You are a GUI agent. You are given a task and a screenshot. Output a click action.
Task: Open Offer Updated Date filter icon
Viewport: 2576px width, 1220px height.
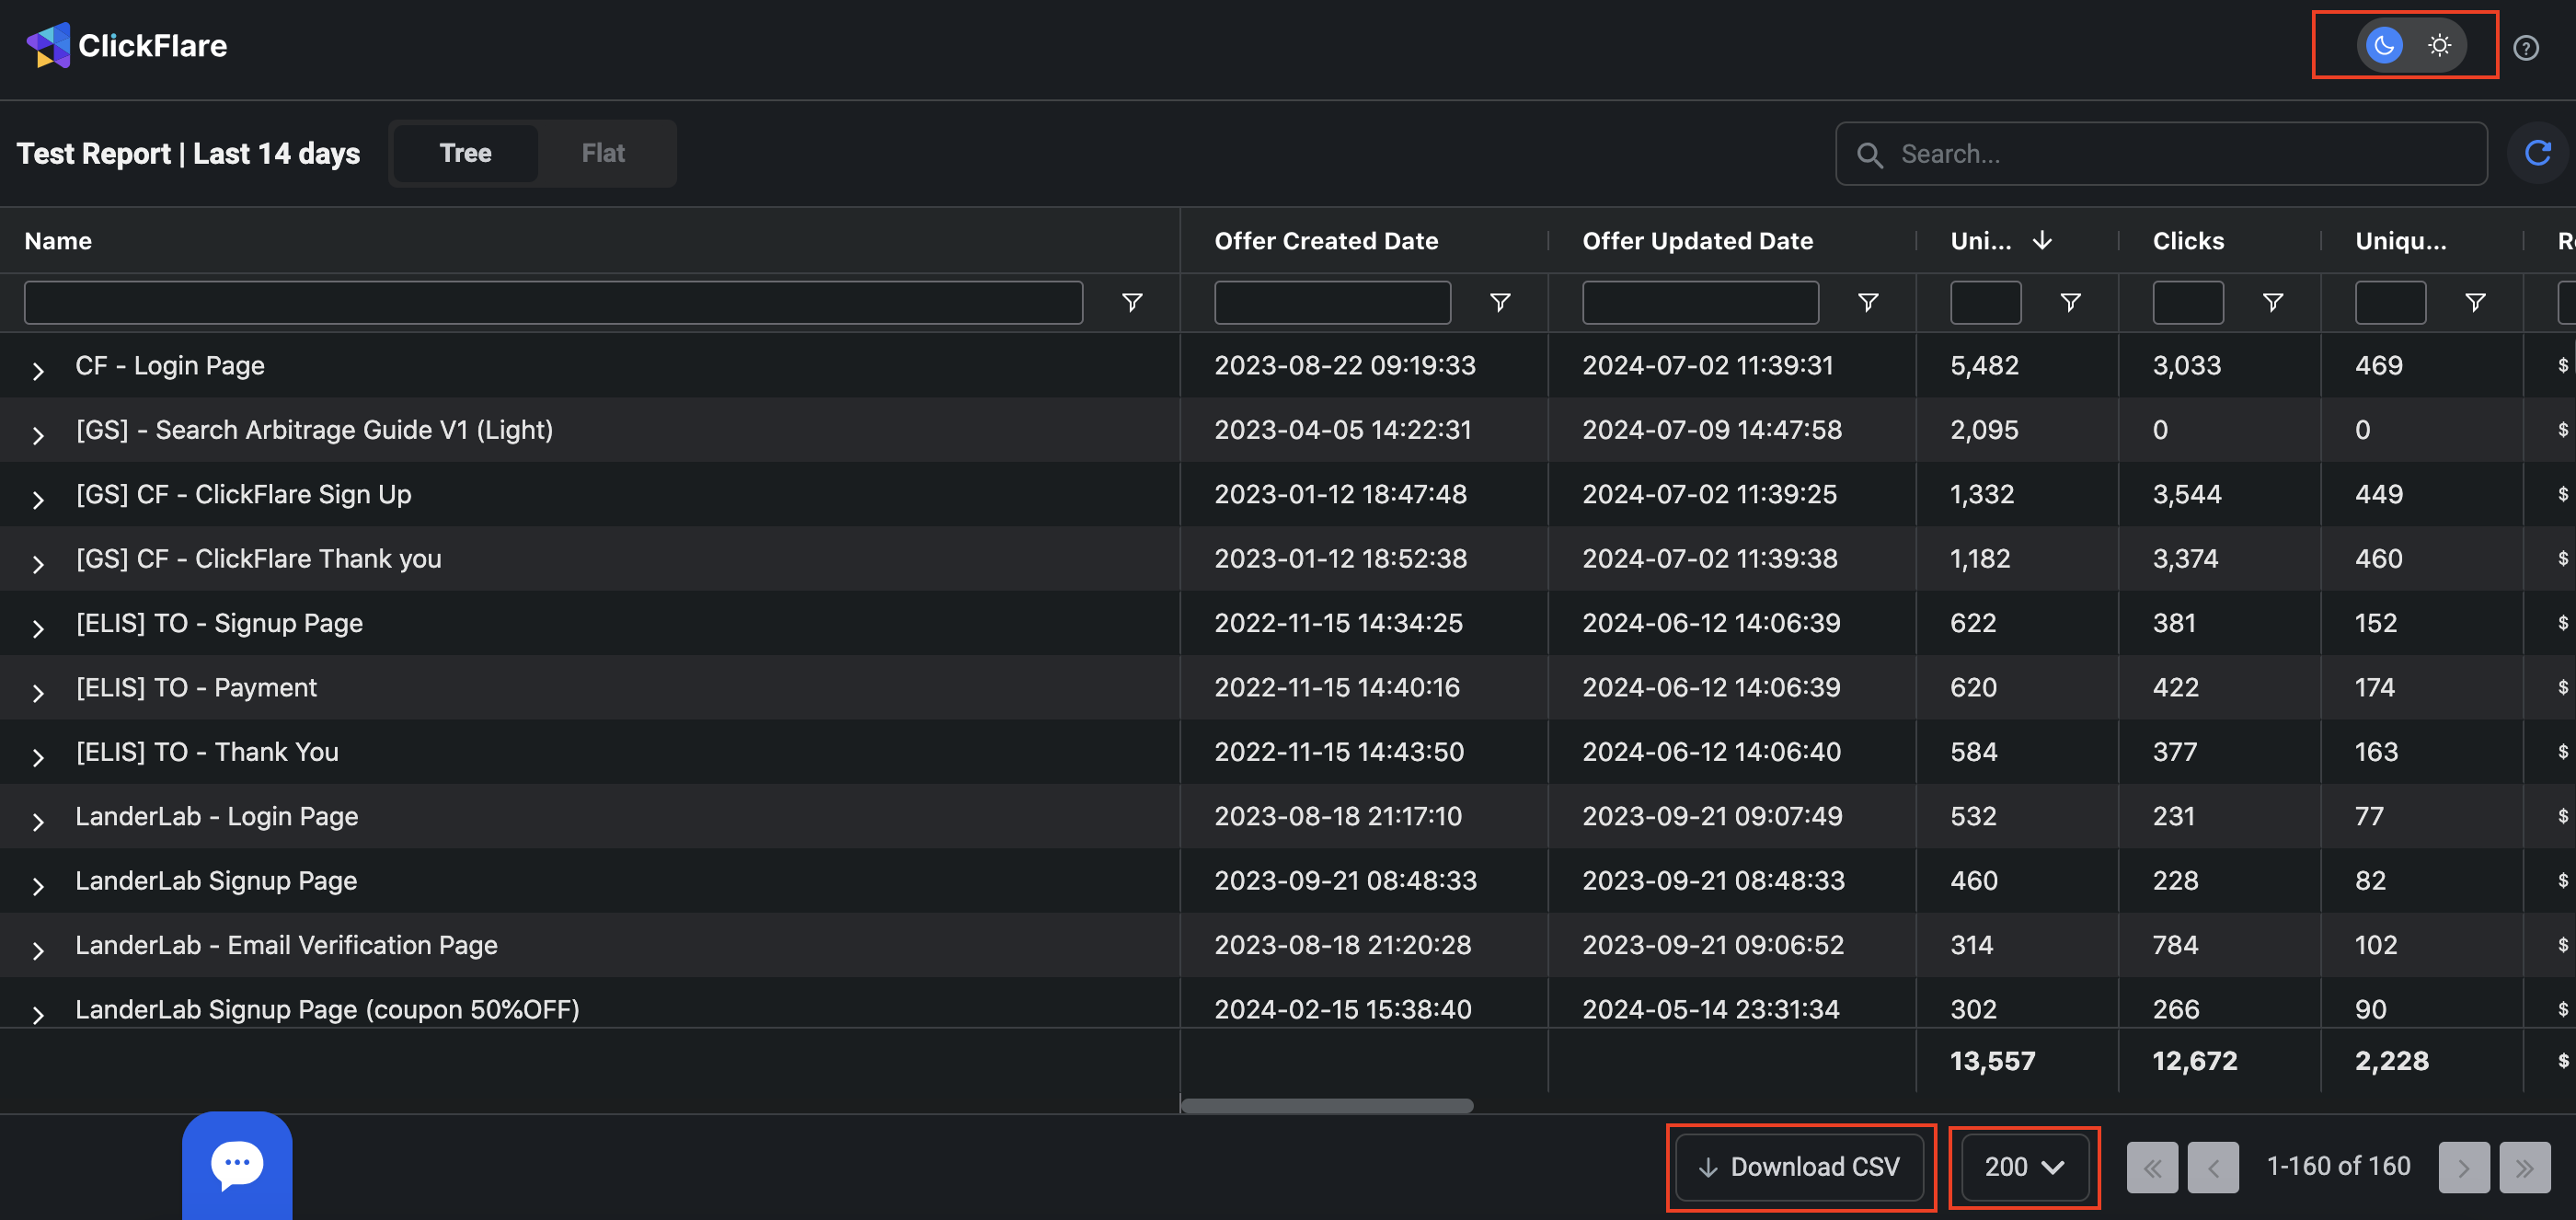(1867, 302)
